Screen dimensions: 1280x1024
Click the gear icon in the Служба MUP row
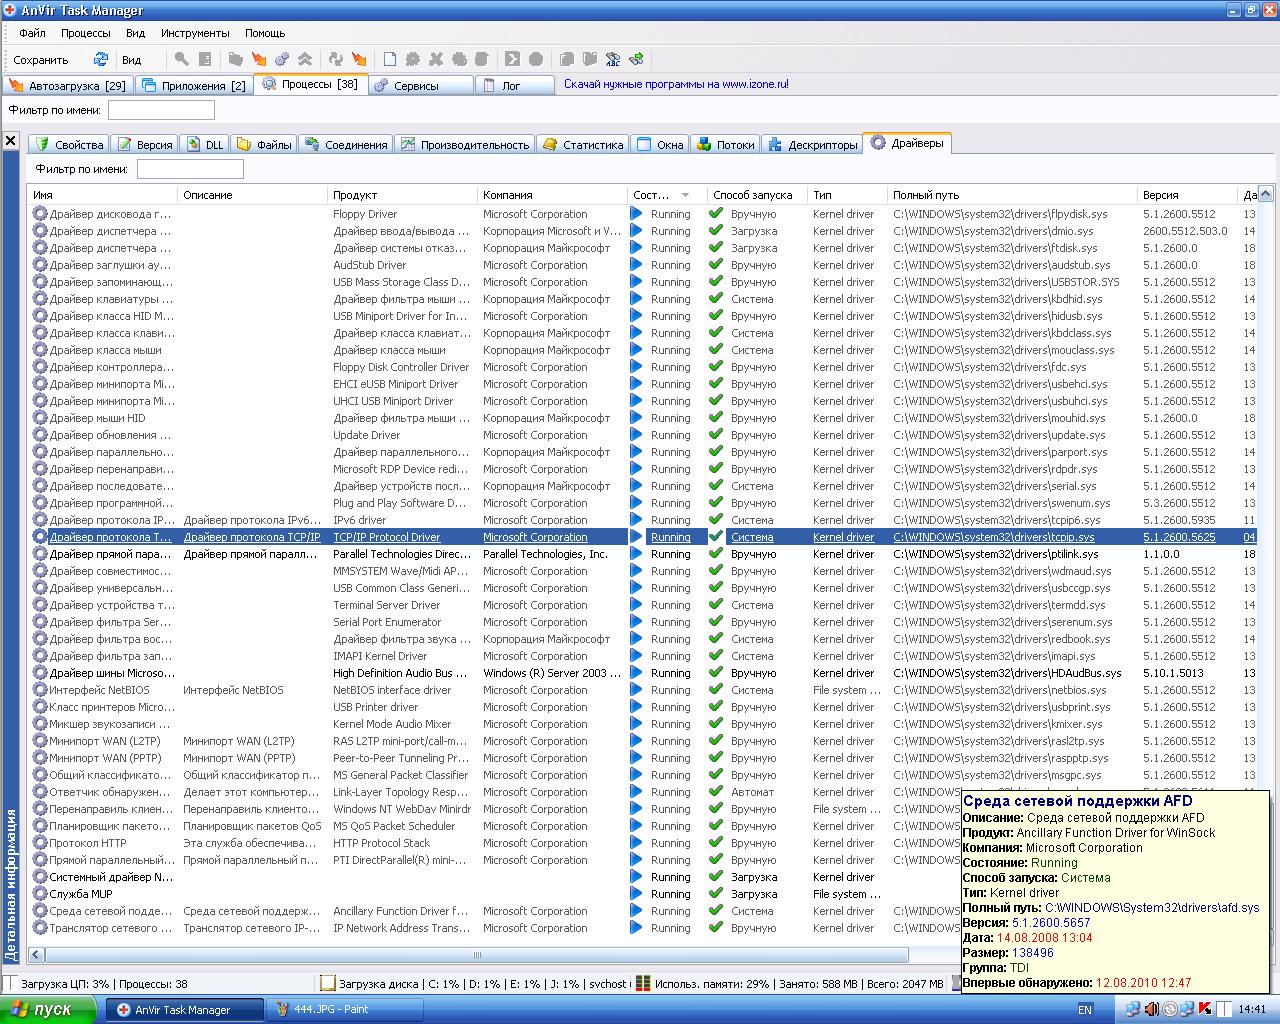(x=40, y=894)
